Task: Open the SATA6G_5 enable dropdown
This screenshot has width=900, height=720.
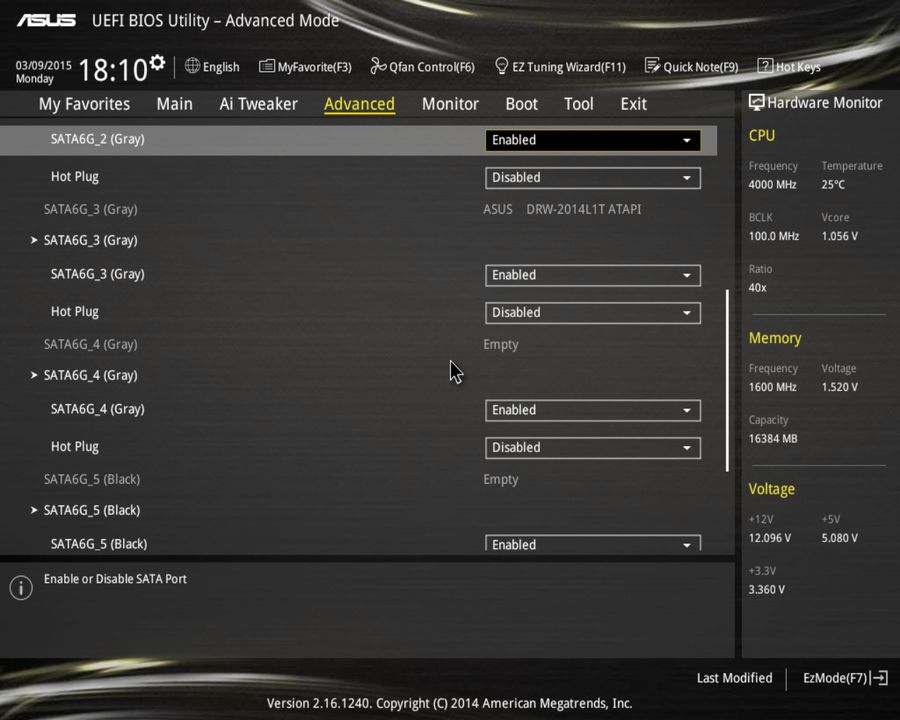Action: 592,544
